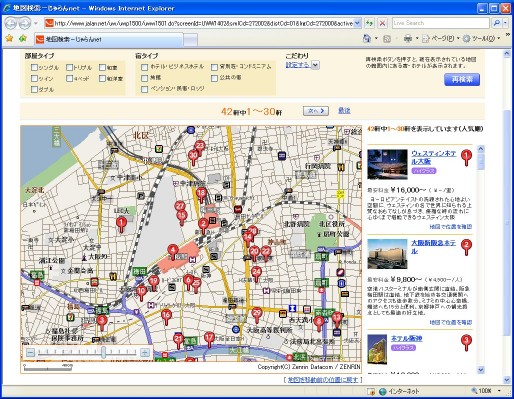514x399 pixels.
Task: Click the Add to Favorites icon
Action: click(x=23, y=39)
